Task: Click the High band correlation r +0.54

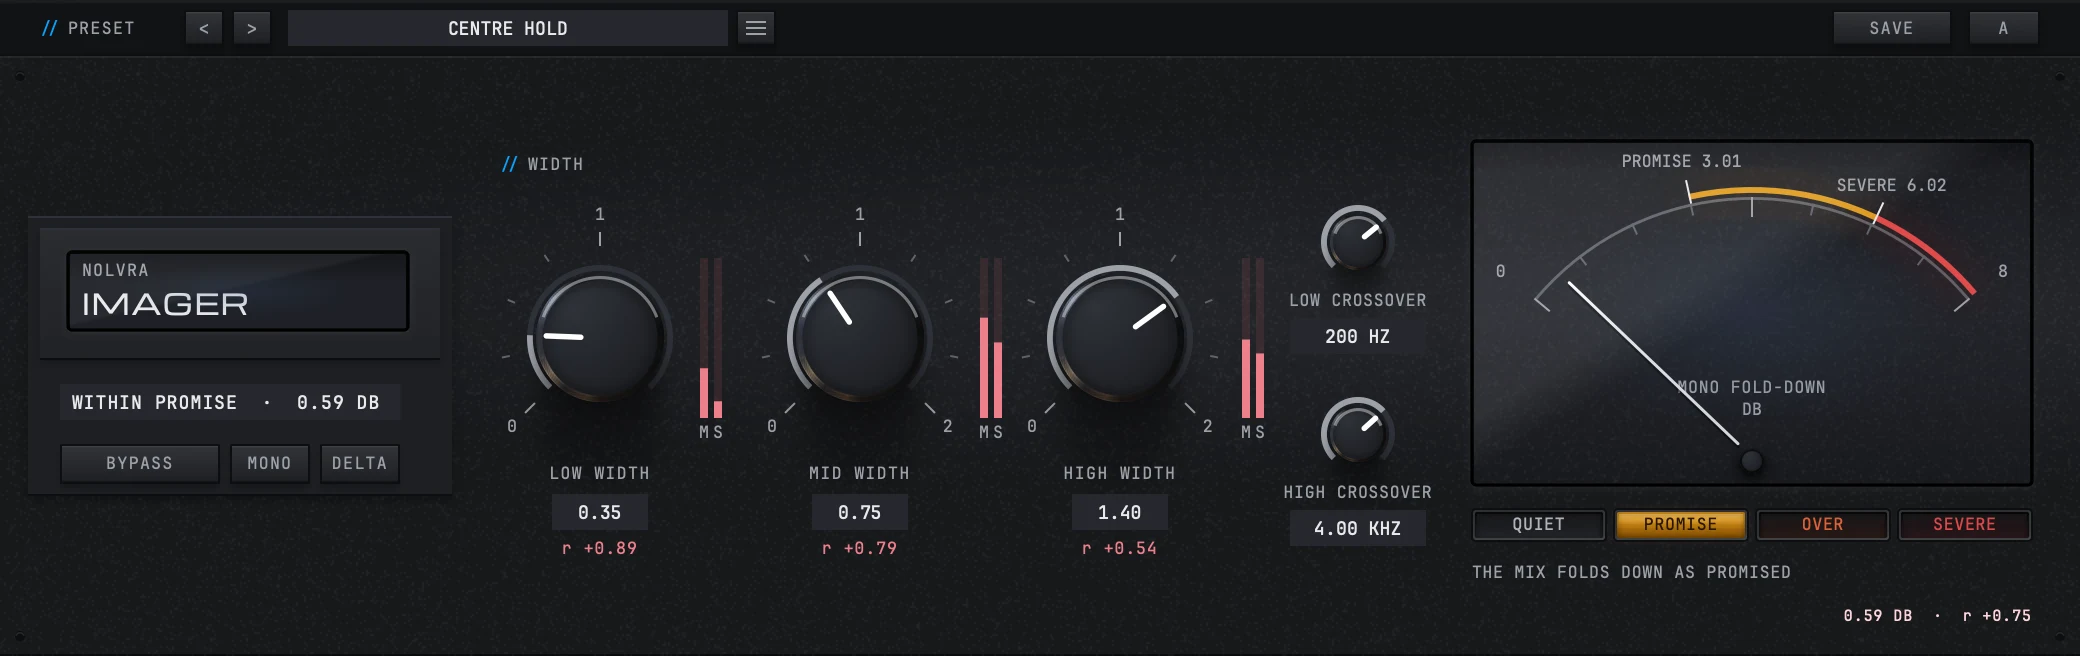Action: tap(1120, 548)
